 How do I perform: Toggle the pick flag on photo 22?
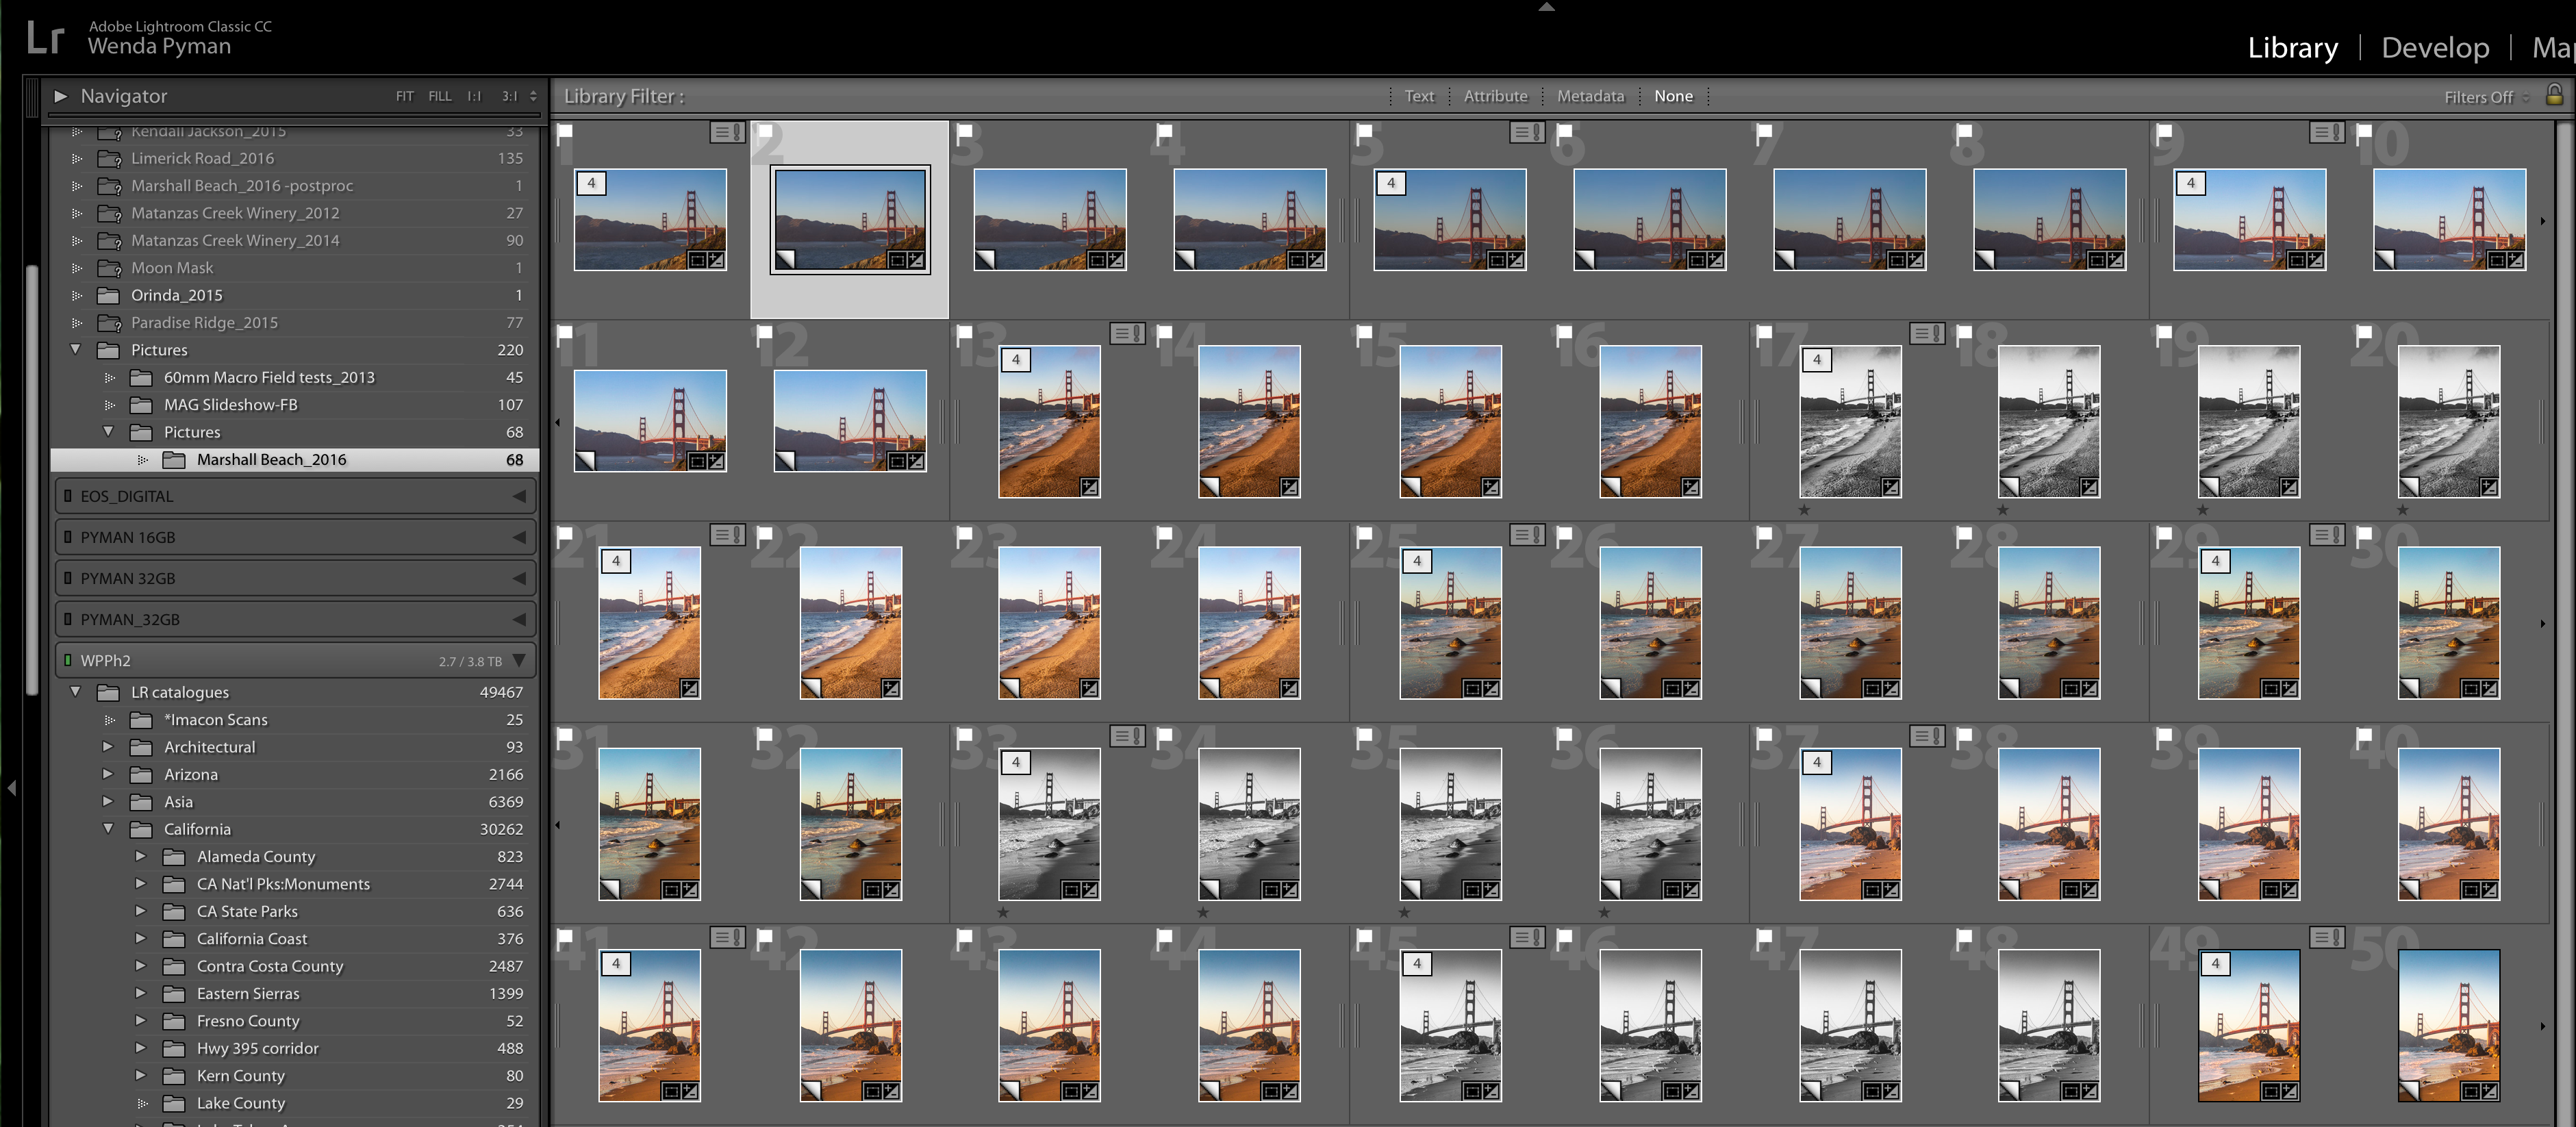(x=765, y=535)
